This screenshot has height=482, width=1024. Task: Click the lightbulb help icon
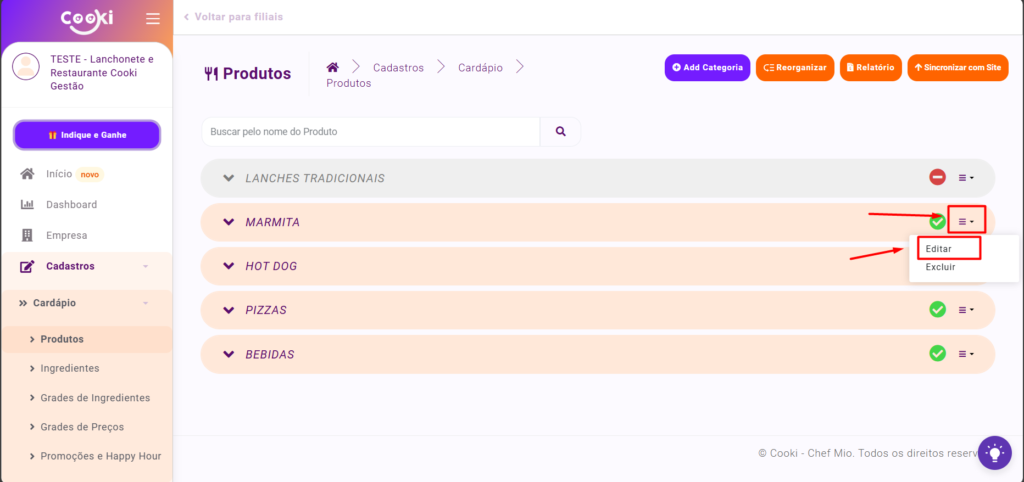(x=994, y=452)
